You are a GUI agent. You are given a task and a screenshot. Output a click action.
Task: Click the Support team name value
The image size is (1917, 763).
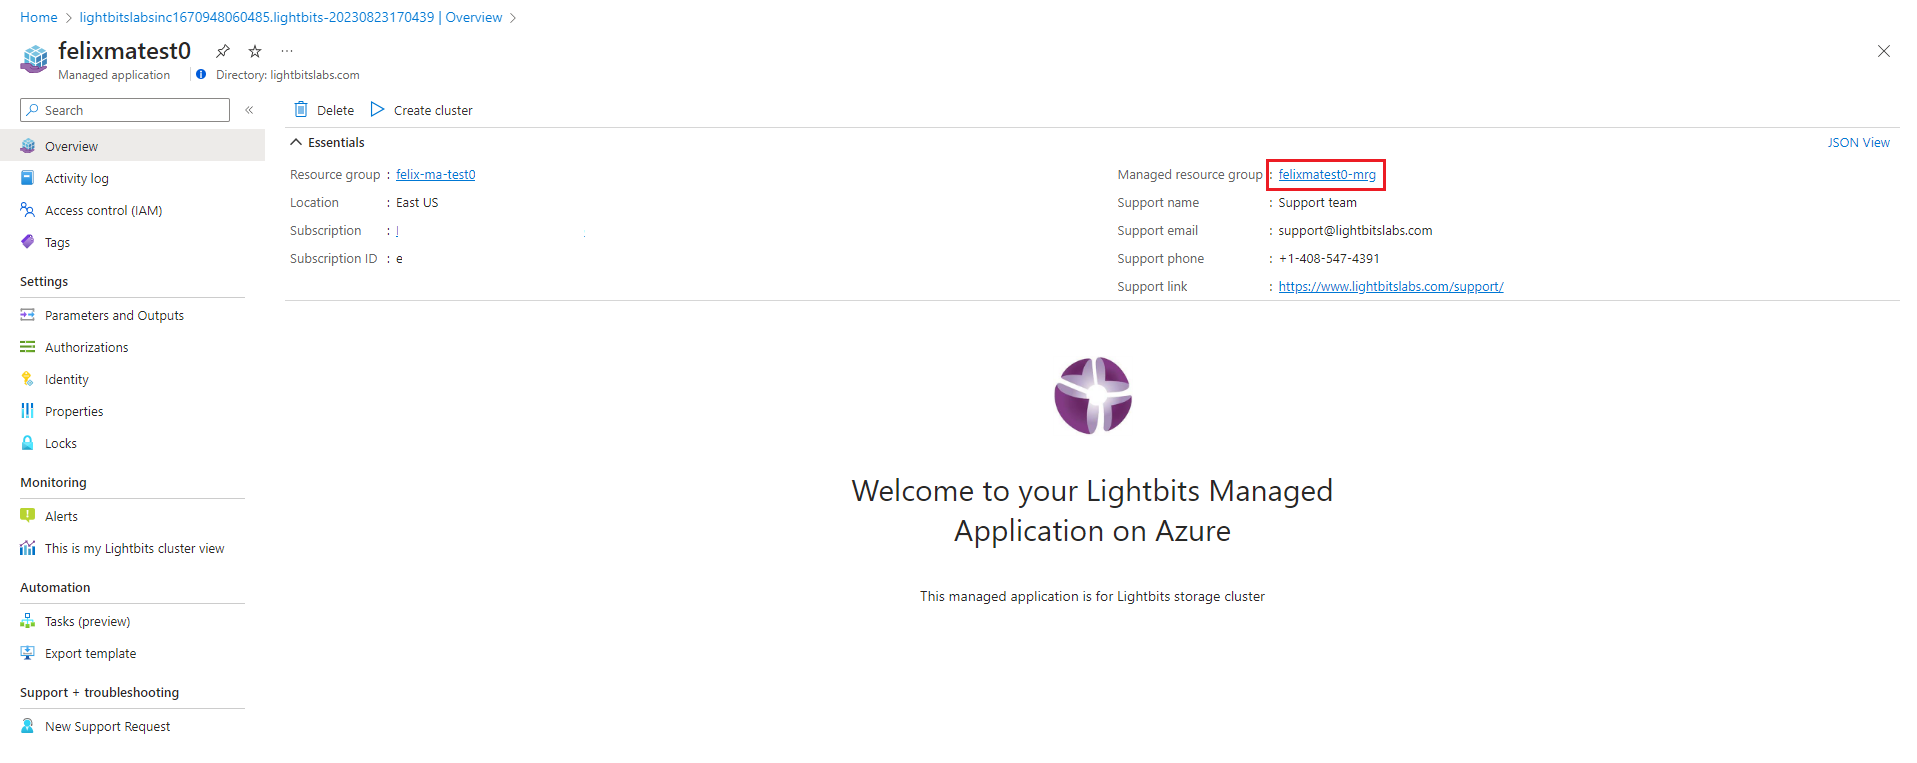[1317, 203]
